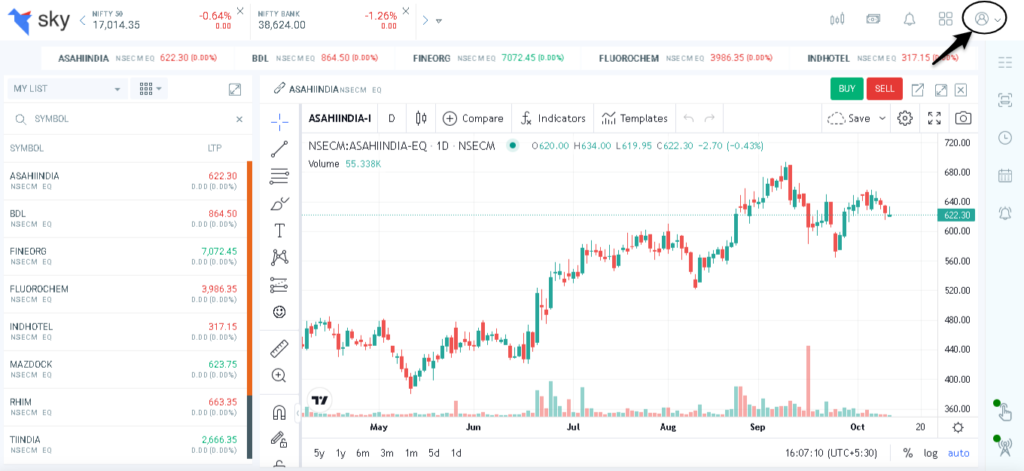Click the Save chart layout button

(x=849, y=118)
